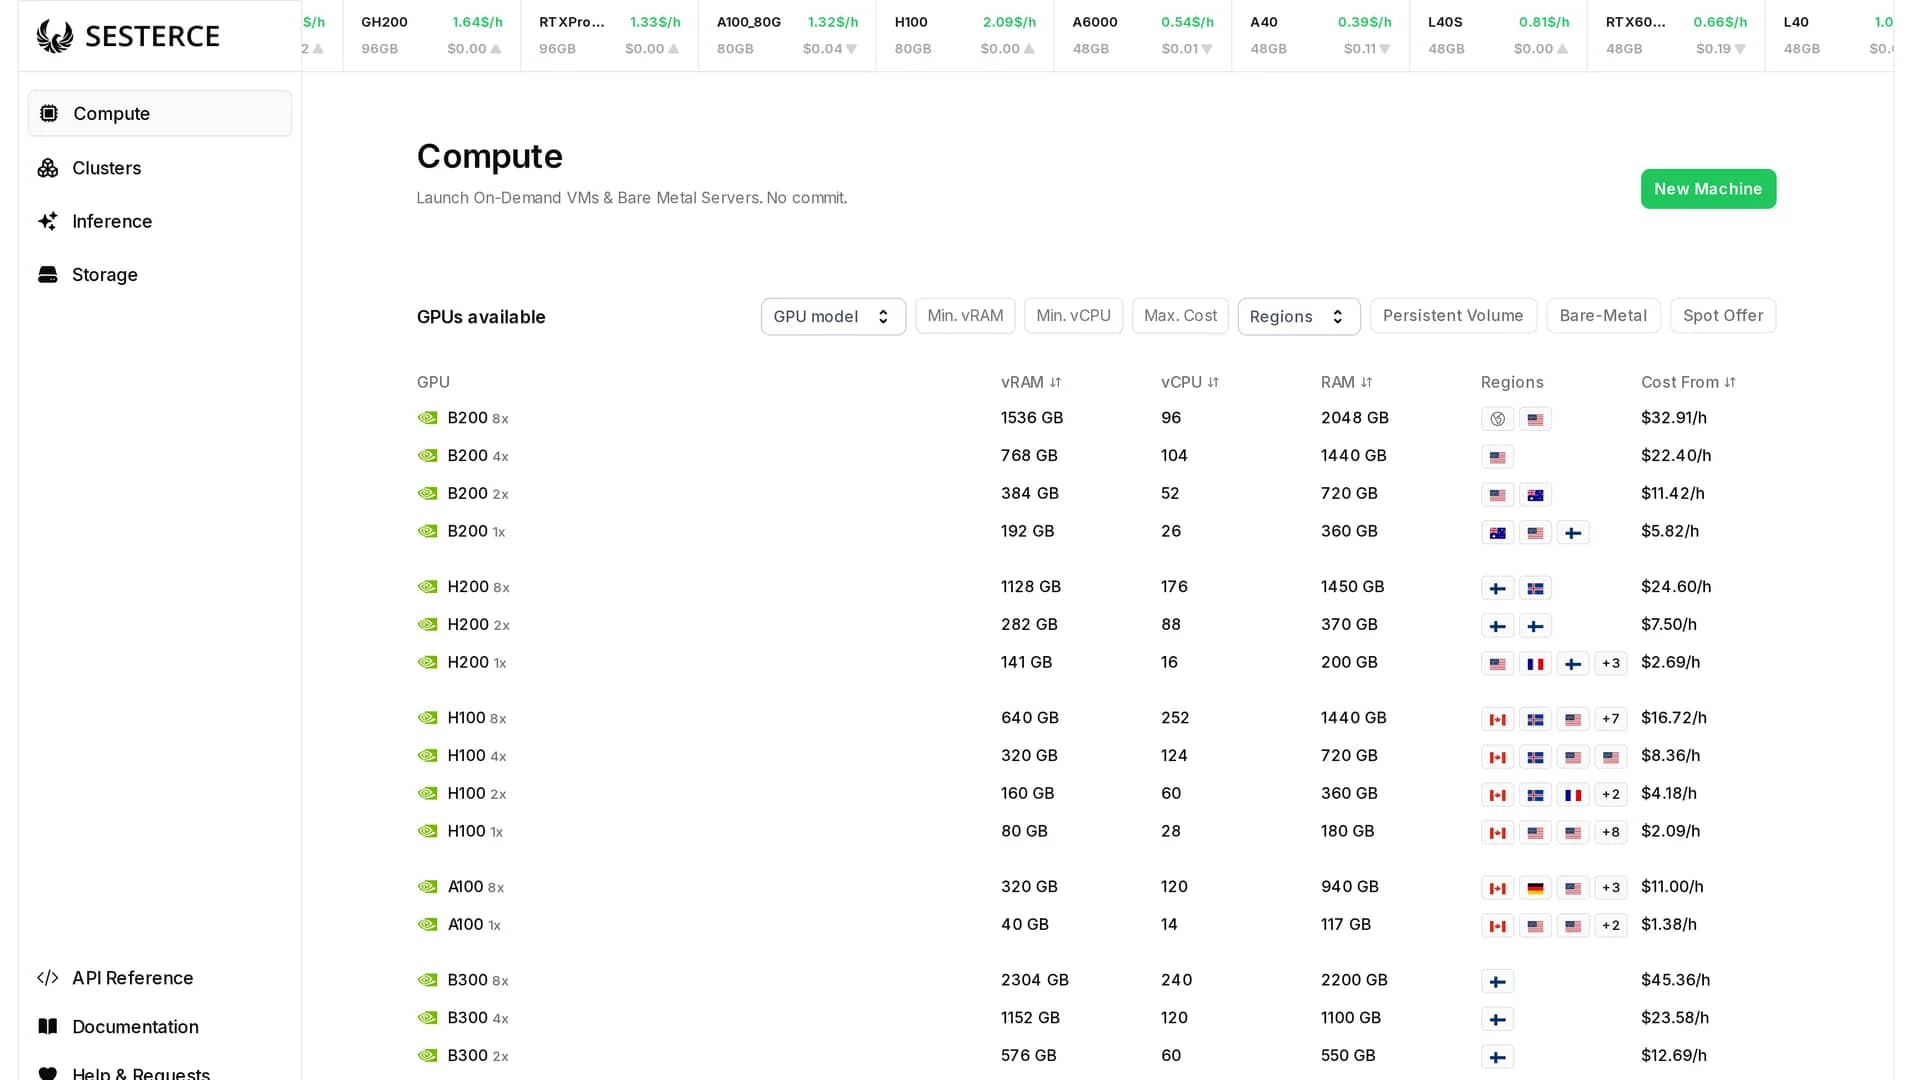Select the A100_80G ticker card
The height and width of the screenshot is (1080, 1920).
(x=787, y=35)
